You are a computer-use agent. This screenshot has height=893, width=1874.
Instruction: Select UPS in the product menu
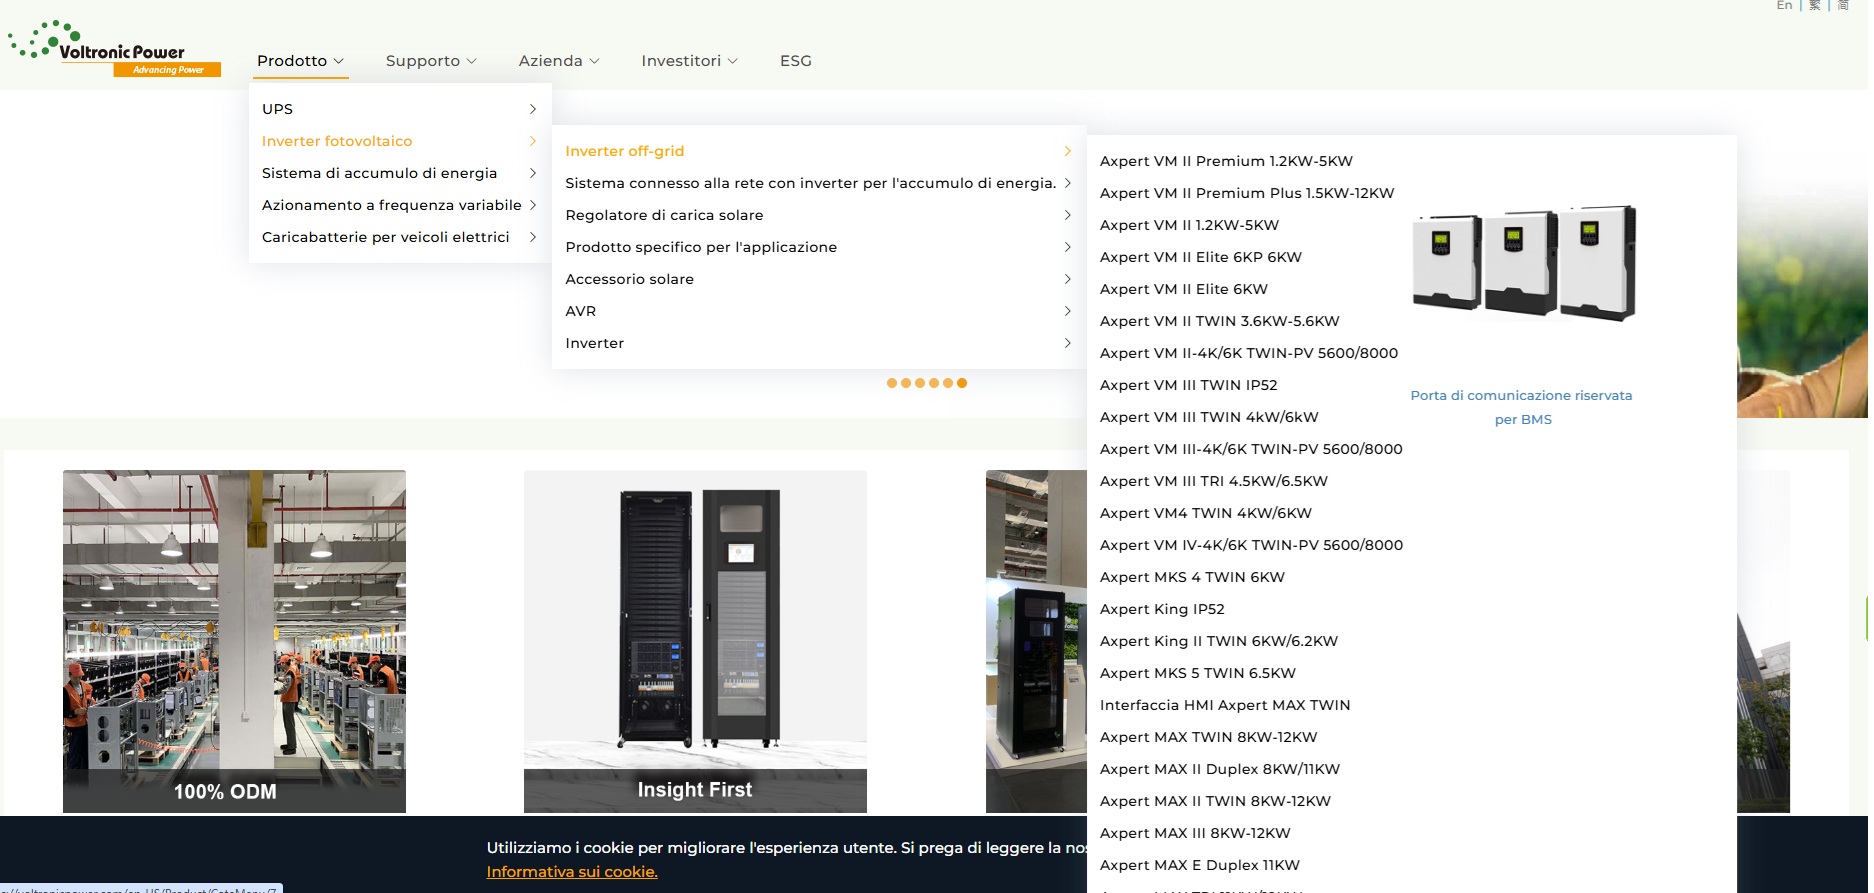point(278,109)
